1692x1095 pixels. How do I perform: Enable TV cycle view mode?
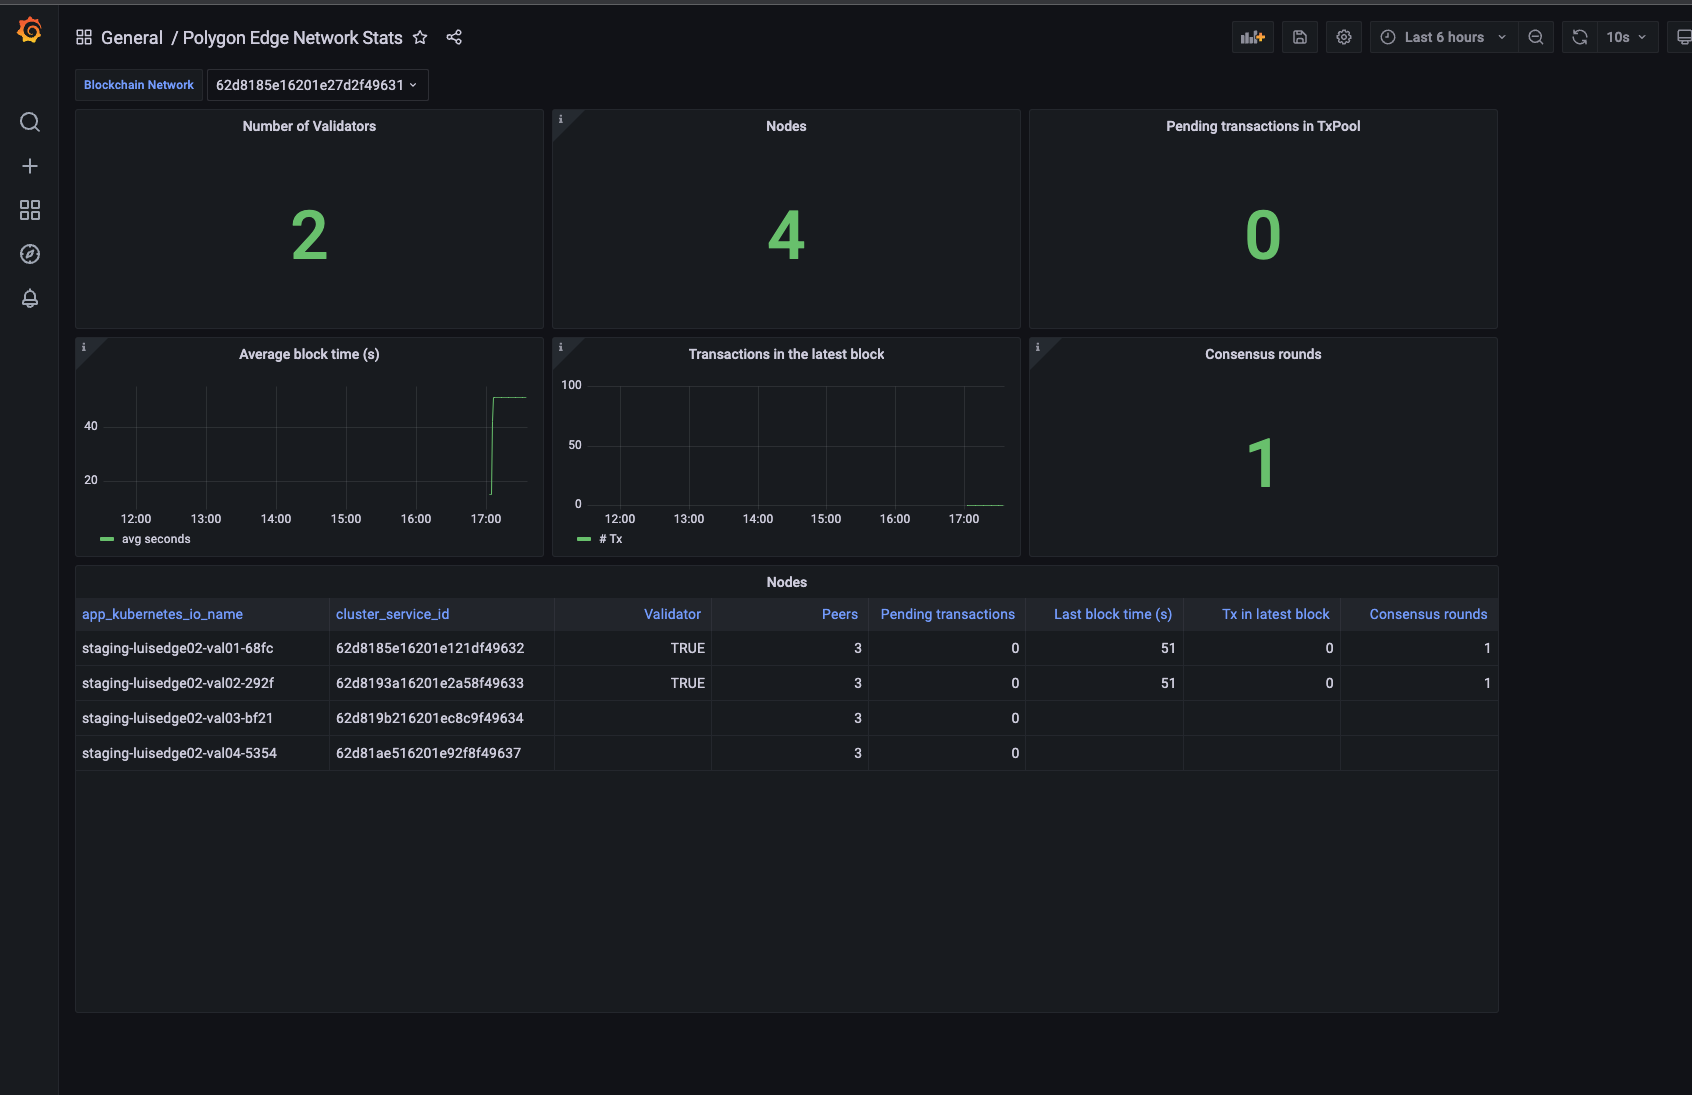click(x=1684, y=37)
